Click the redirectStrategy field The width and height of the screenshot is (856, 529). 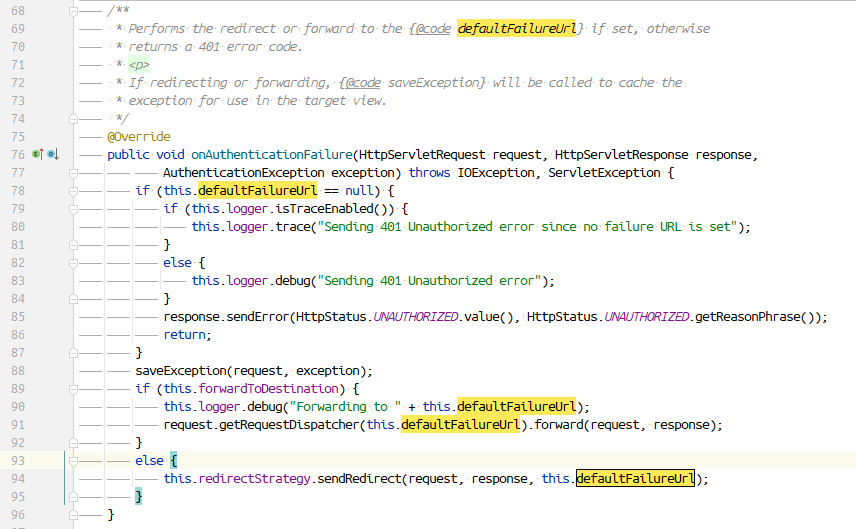[254, 479]
